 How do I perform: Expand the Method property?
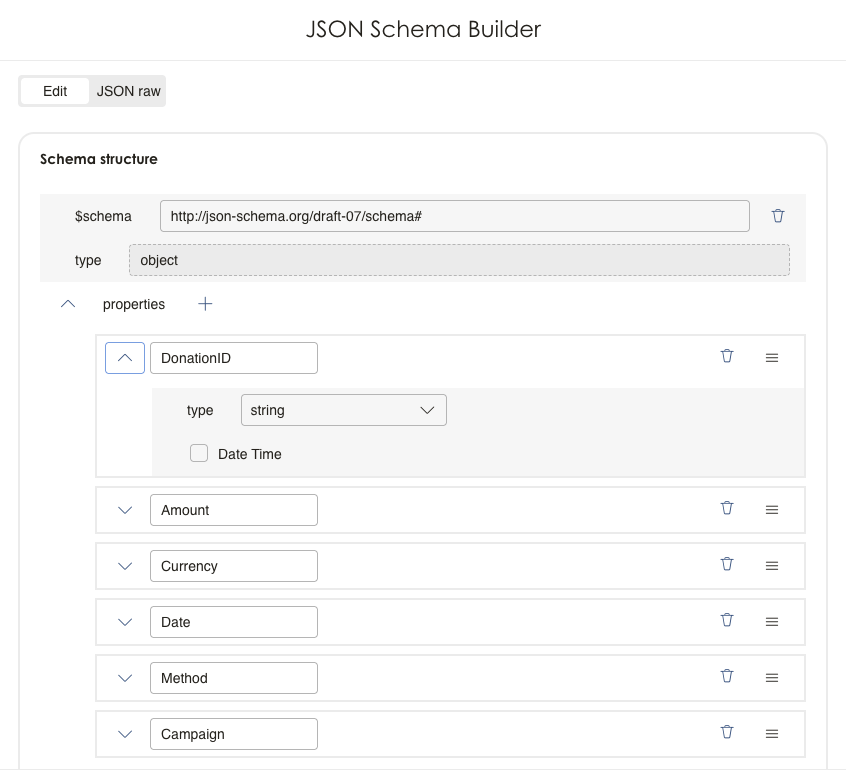click(125, 678)
